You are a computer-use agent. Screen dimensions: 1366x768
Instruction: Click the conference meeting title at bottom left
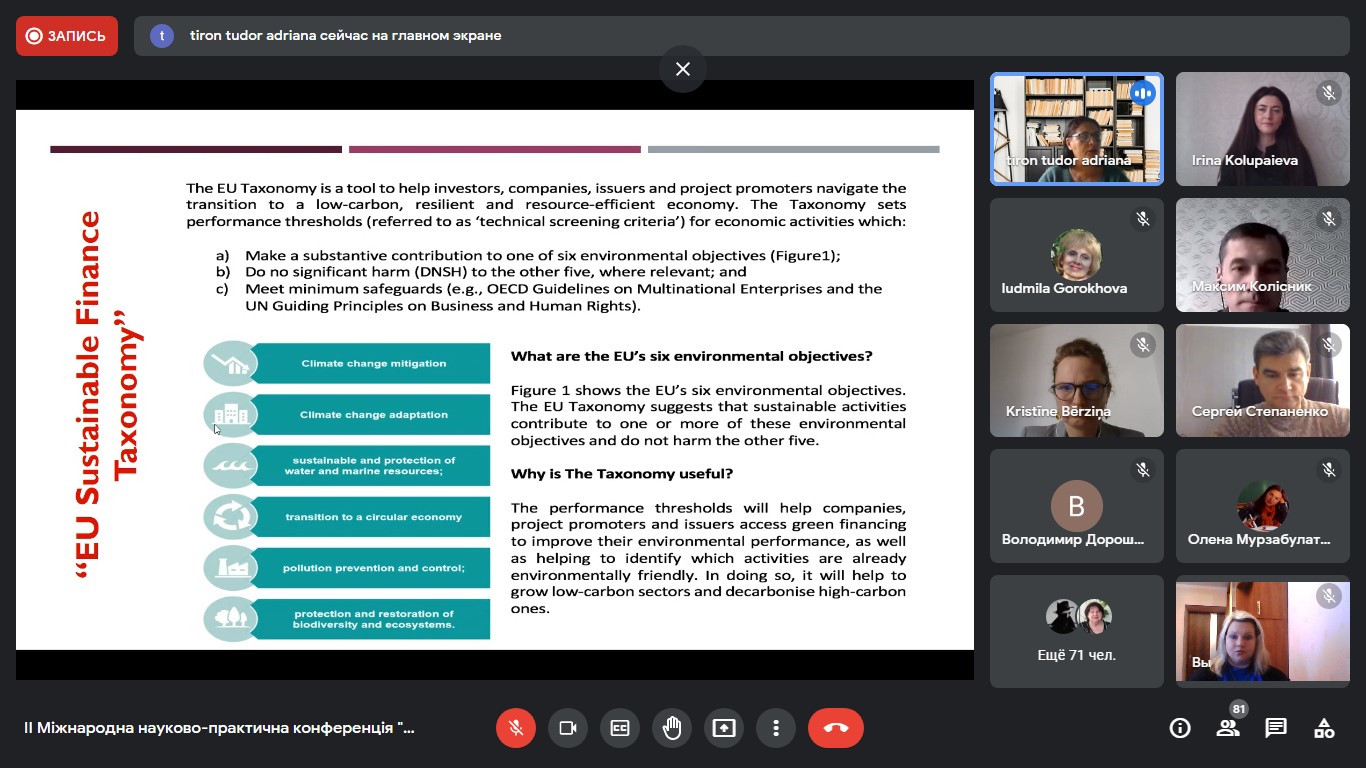[x=219, y=728]
